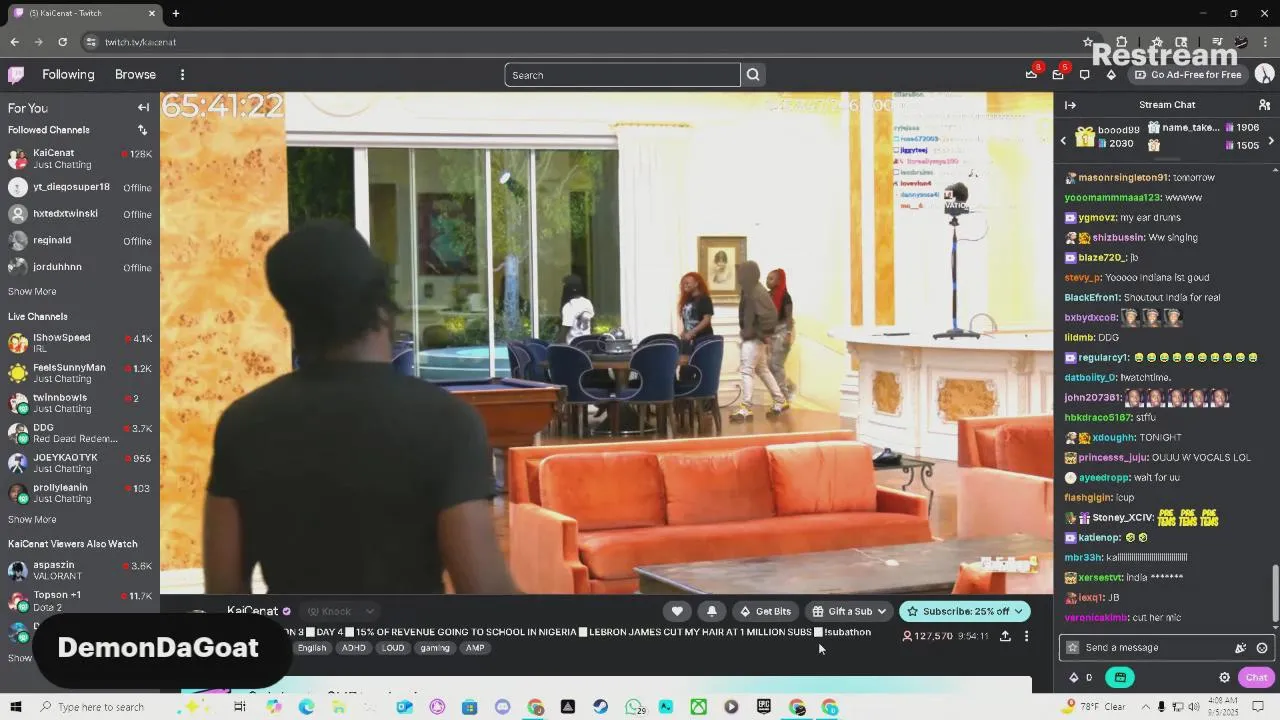The width and height of the screenshot is (1280, 720).
Task: Open the whispers speech bubble icon
Action: click(x=1084, y=75)
